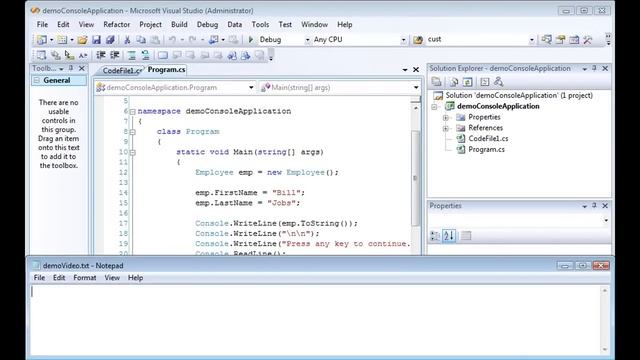
Task: Select the Program.cs editor tab
Action: pyautogui.click(x=166, y=70)
